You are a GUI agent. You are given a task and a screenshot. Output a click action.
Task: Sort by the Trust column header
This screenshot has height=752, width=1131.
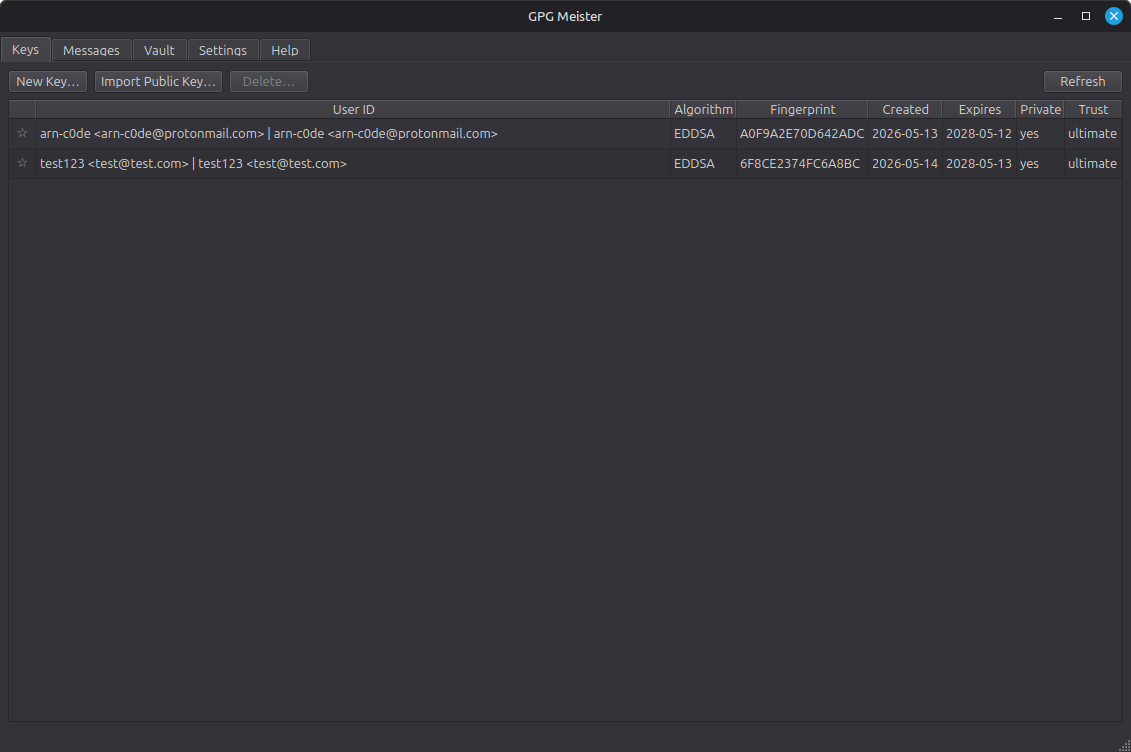click(1093, 110)
